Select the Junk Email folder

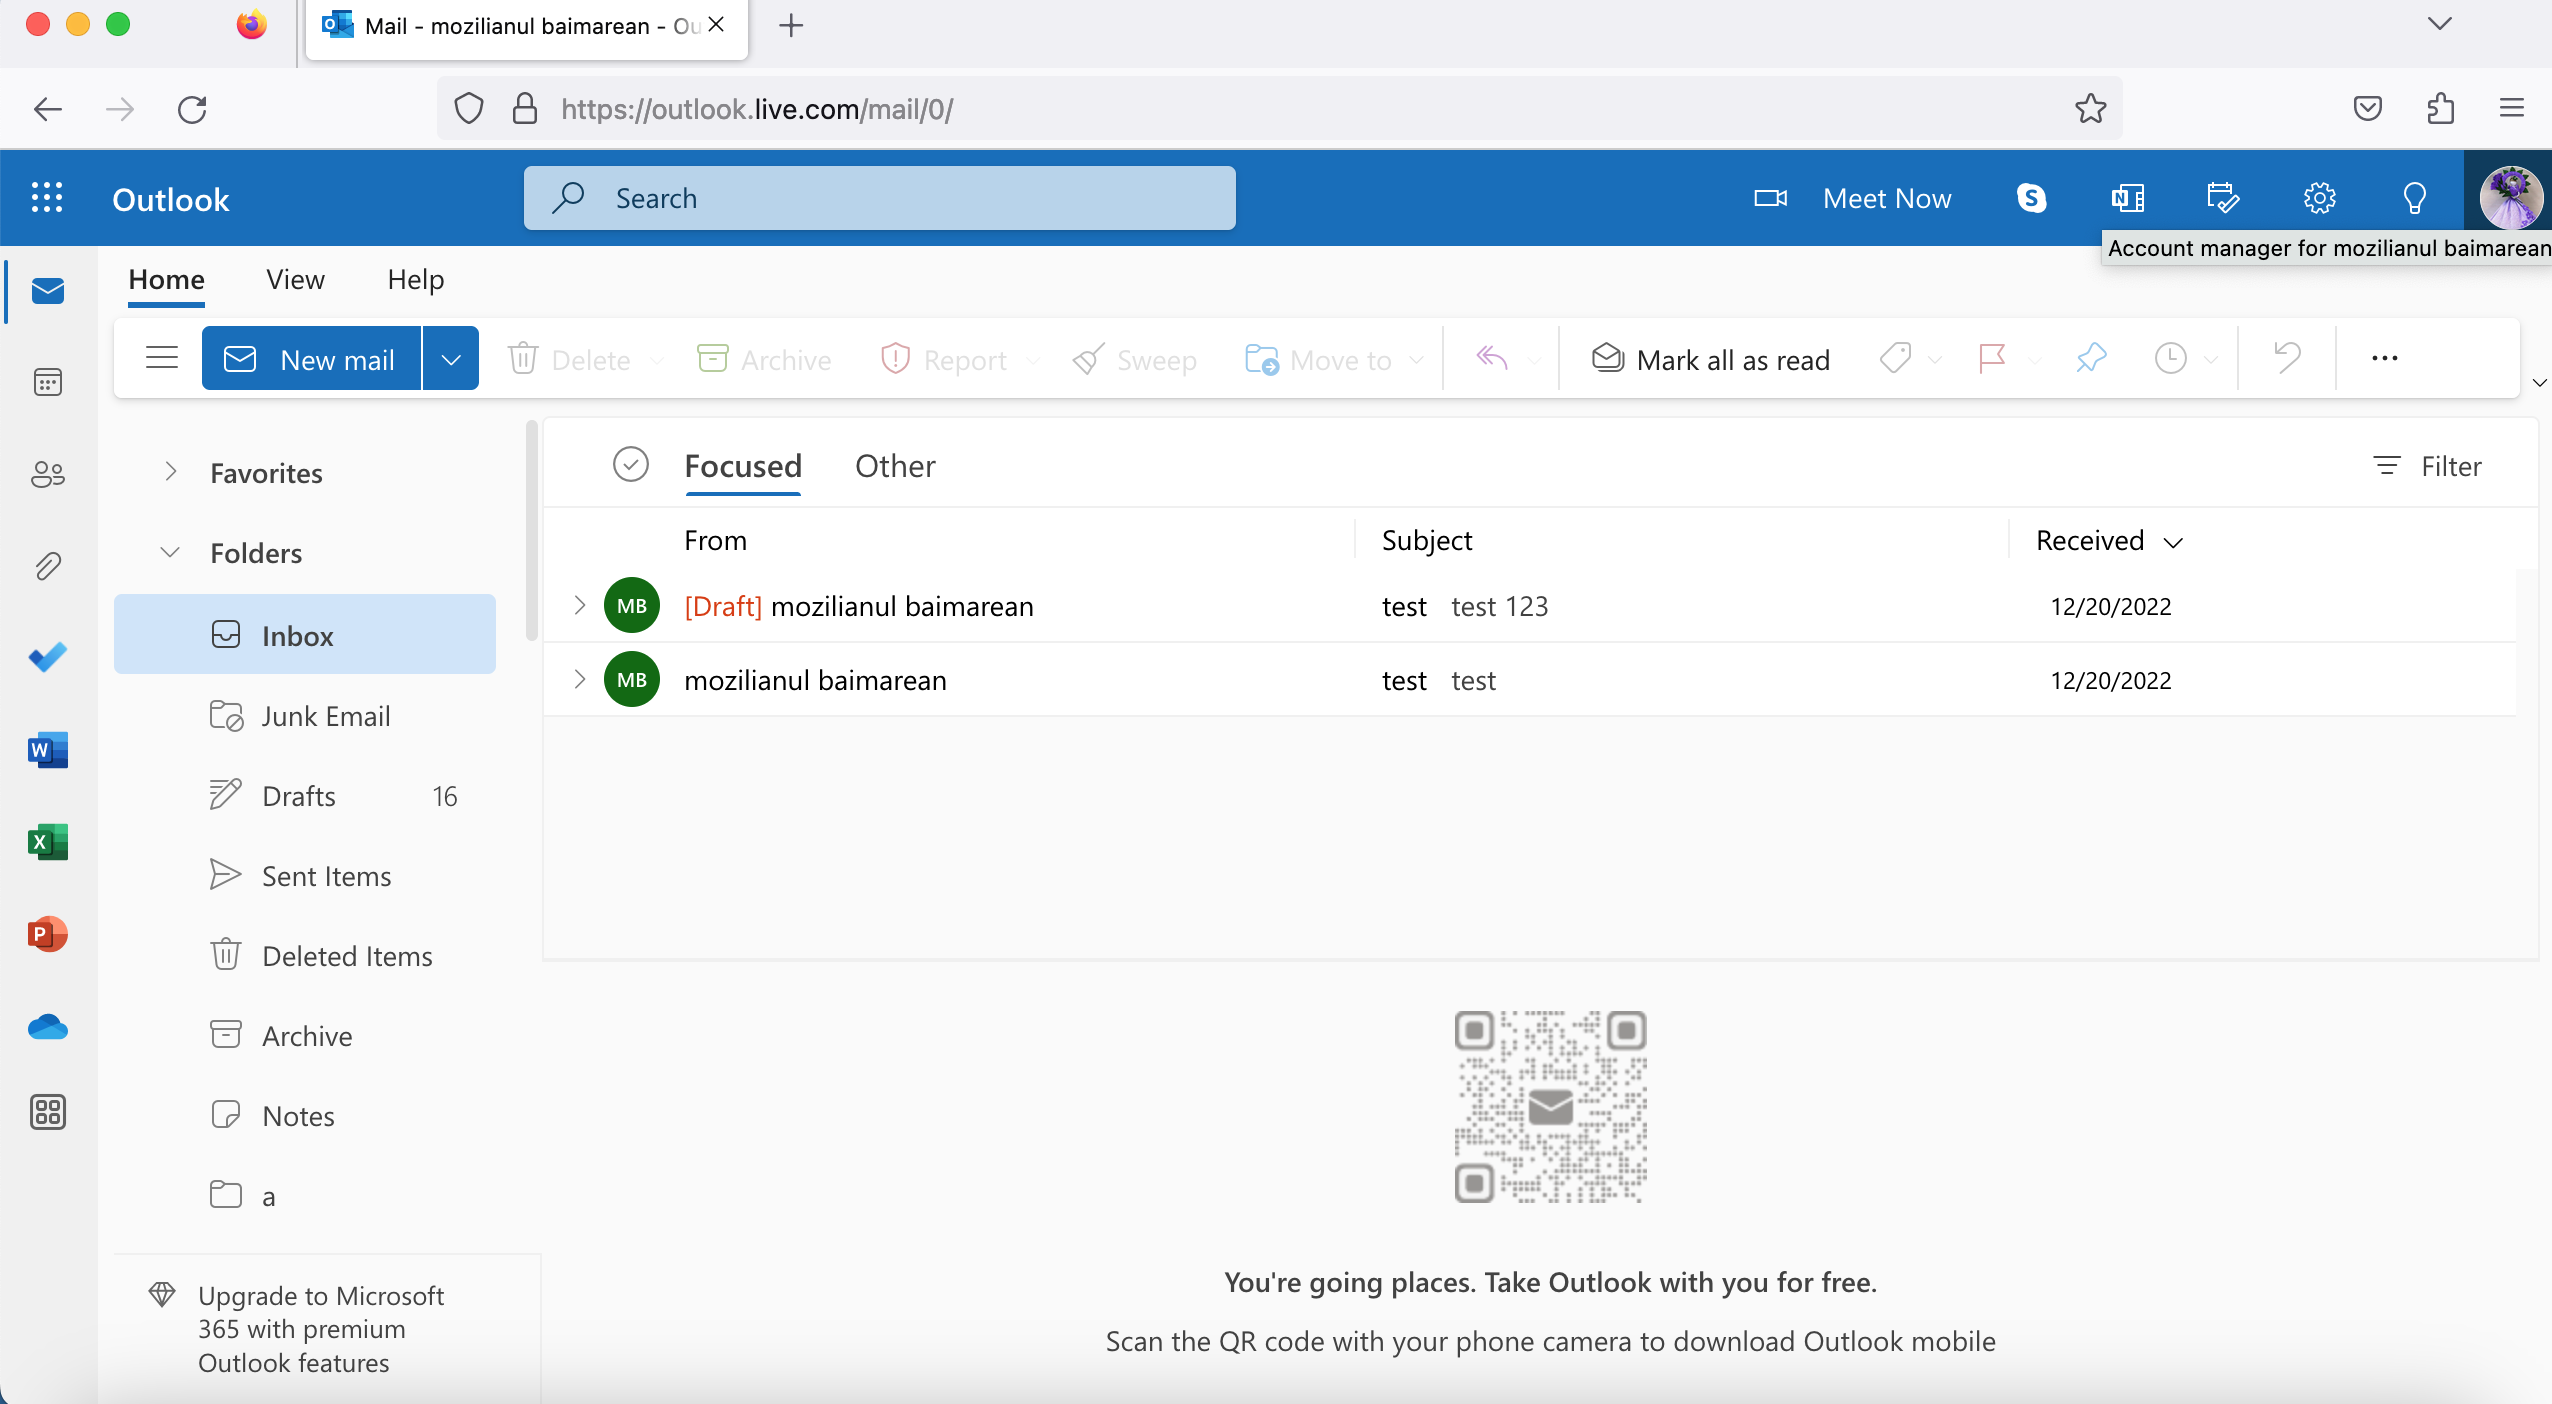(x=325, y=716)
